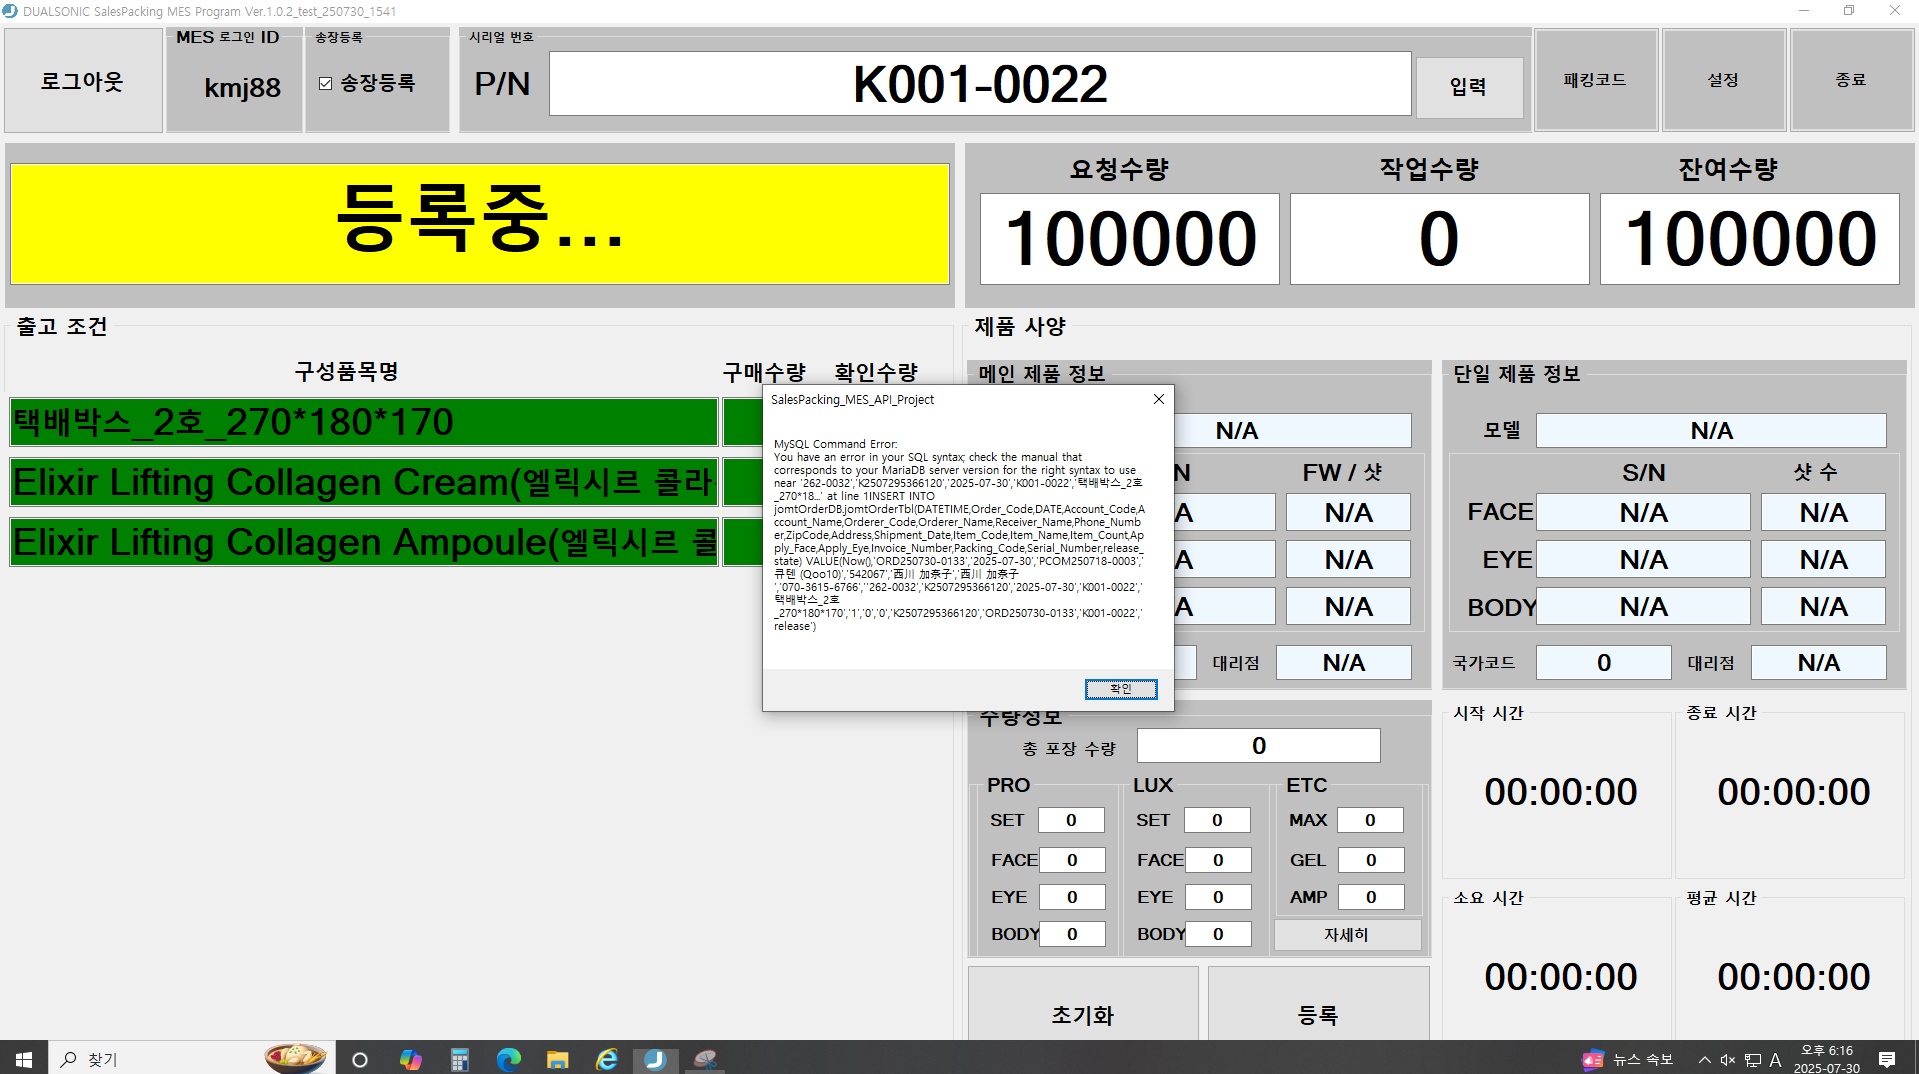Click the 자세히 details button
The width and height of the screenshot is (1919, 1074).
1346,934
